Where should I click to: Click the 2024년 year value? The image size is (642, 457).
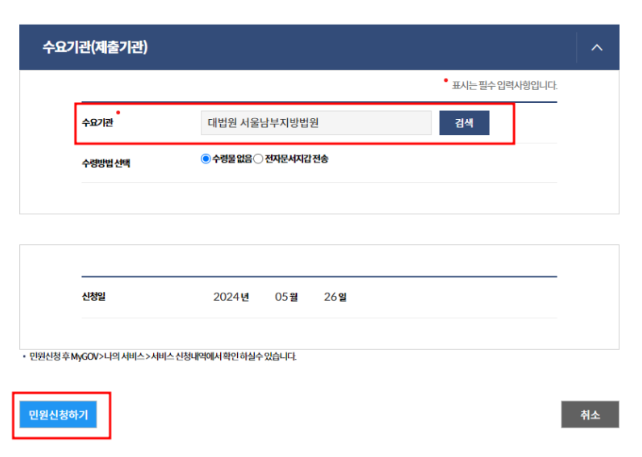click(231, 297)
